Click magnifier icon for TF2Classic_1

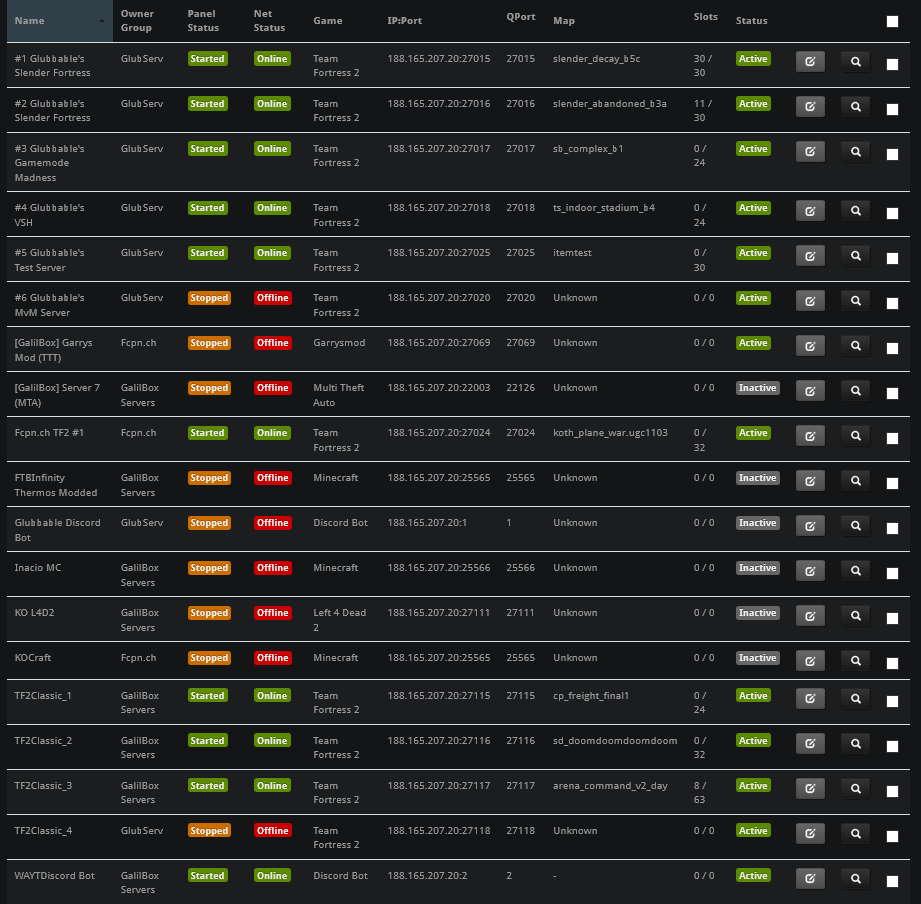[856, 698]
